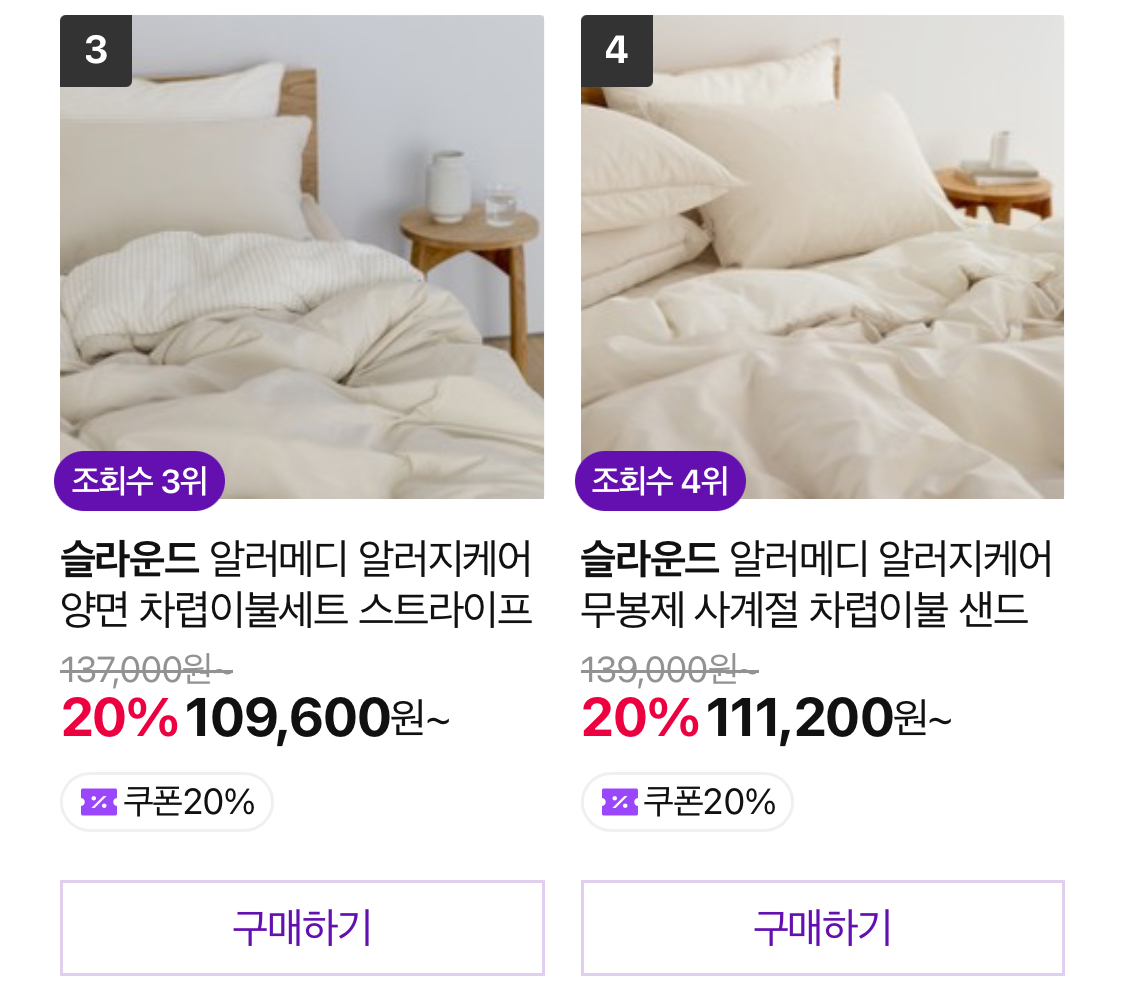Click the crossed-out 137,000원 original price

coord(147,667)
